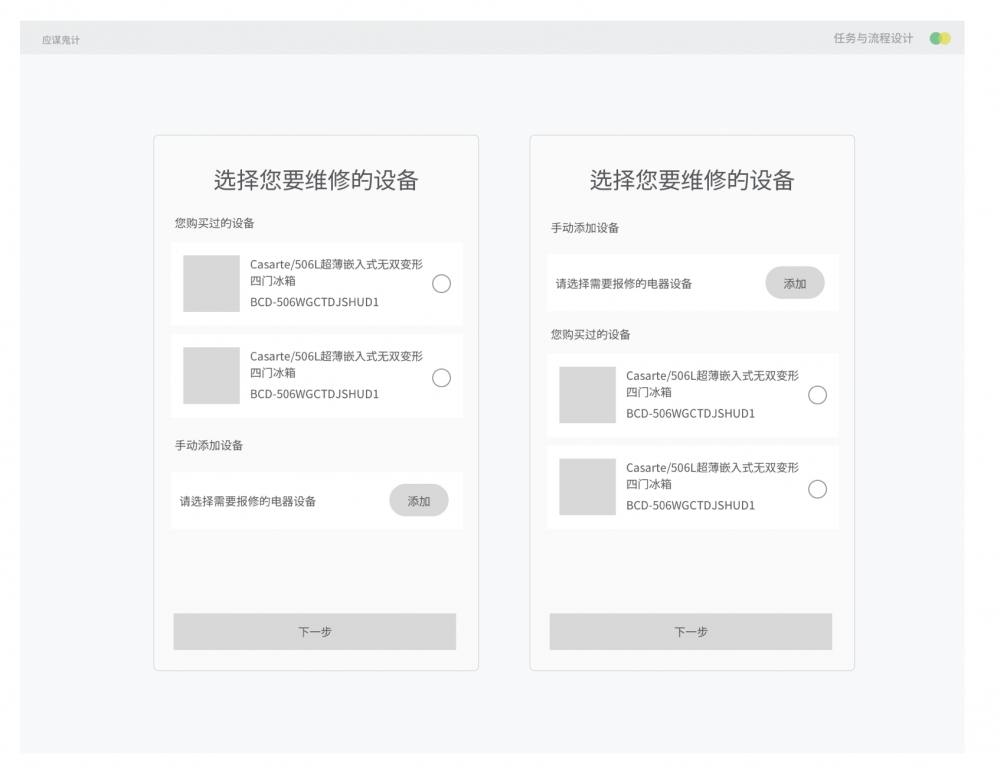
Task: Click the green-yellow circles icon in the header
Action: 939,39
